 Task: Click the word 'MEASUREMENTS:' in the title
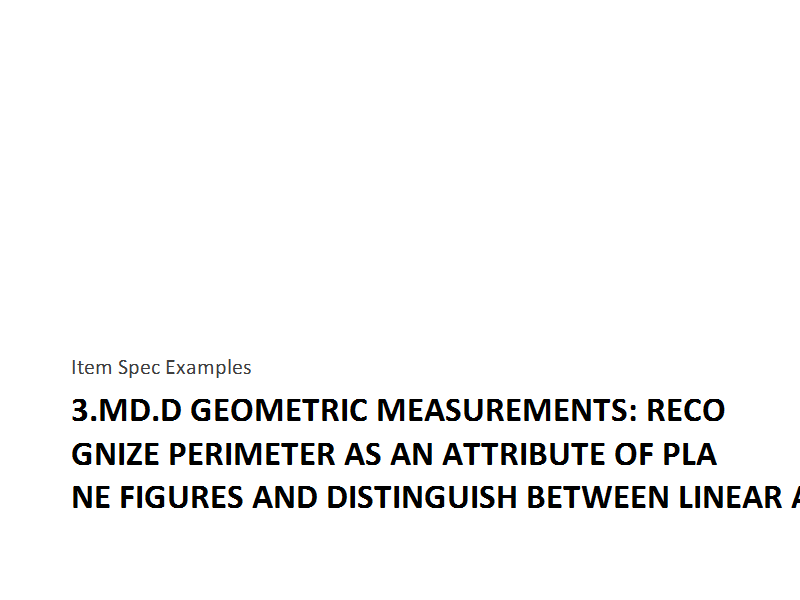pyautogui.click(x=507, y=410)
